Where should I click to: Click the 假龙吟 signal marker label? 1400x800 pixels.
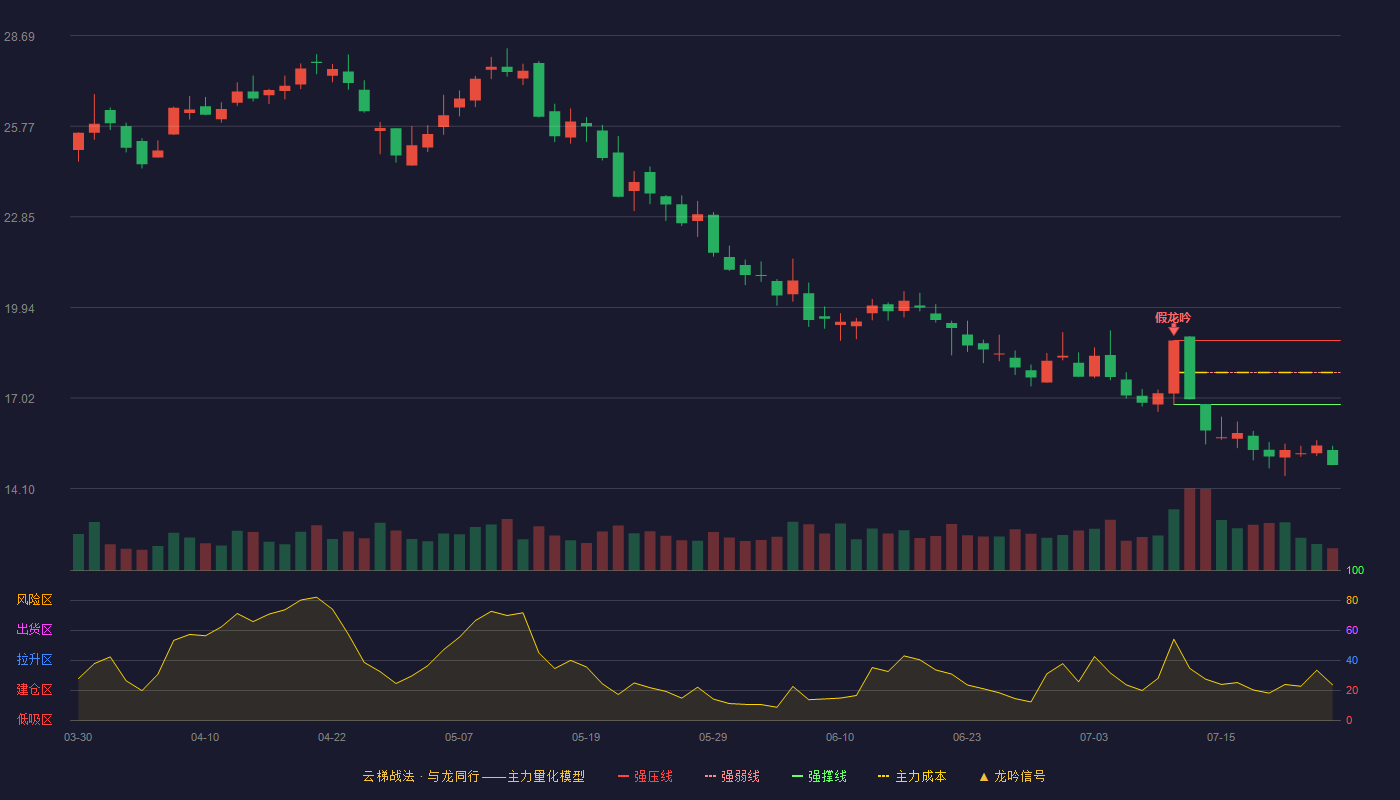pos(1173,317)
